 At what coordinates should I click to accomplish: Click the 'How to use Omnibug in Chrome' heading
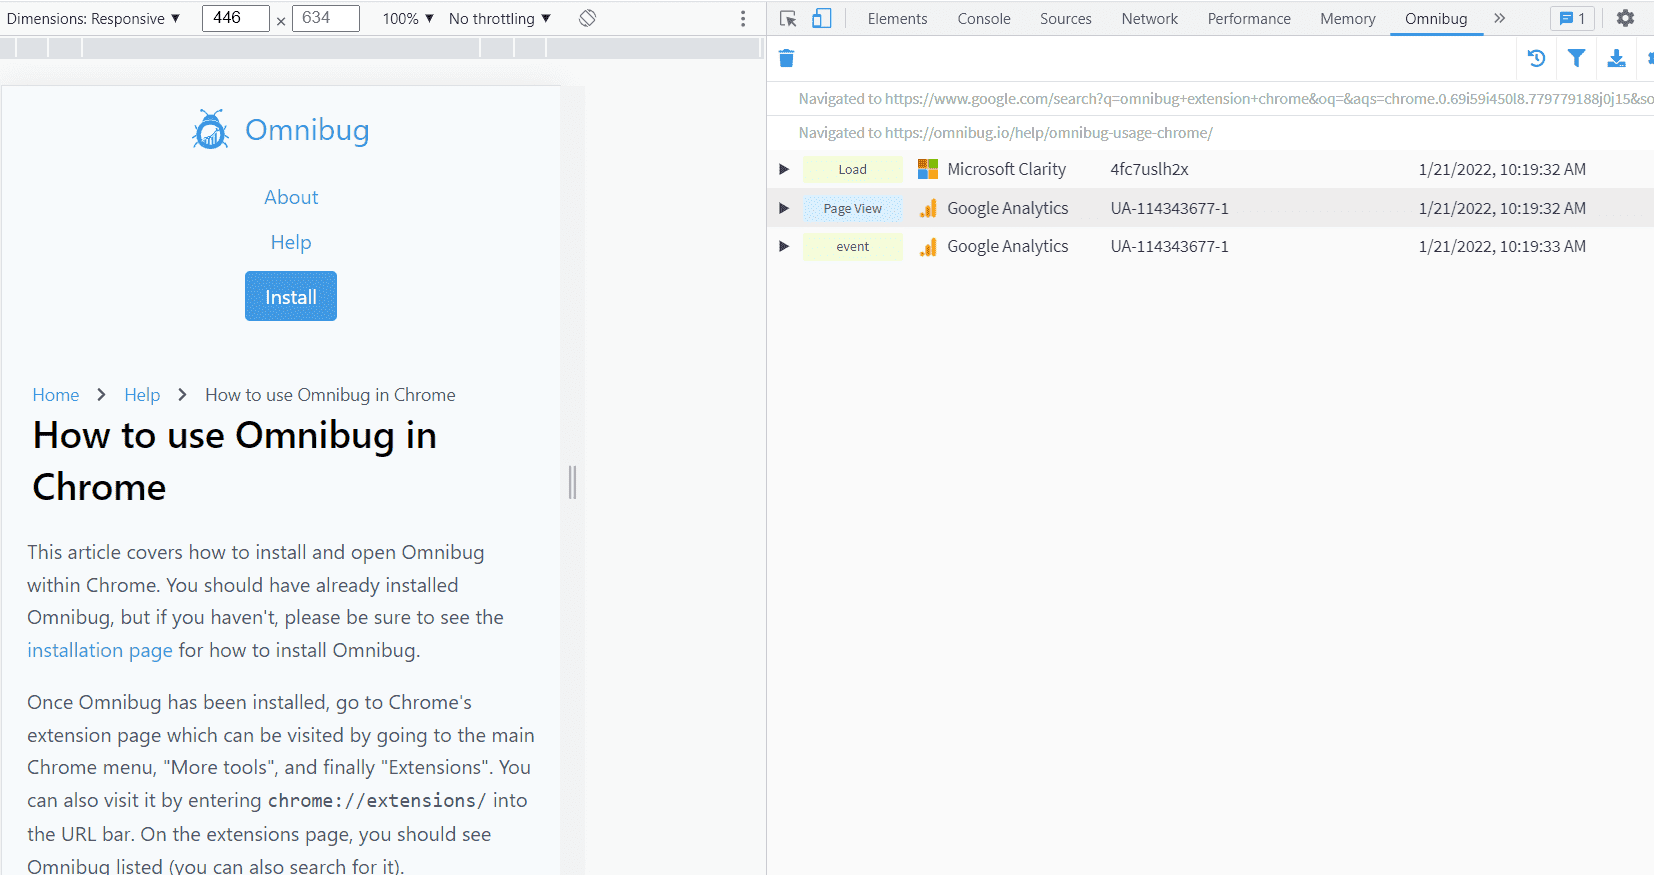click(235, 461)
